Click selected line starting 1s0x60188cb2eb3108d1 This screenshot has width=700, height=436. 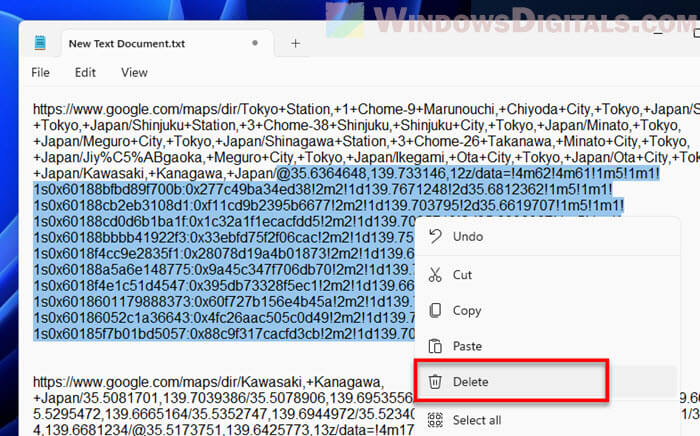tap(328, 206)
